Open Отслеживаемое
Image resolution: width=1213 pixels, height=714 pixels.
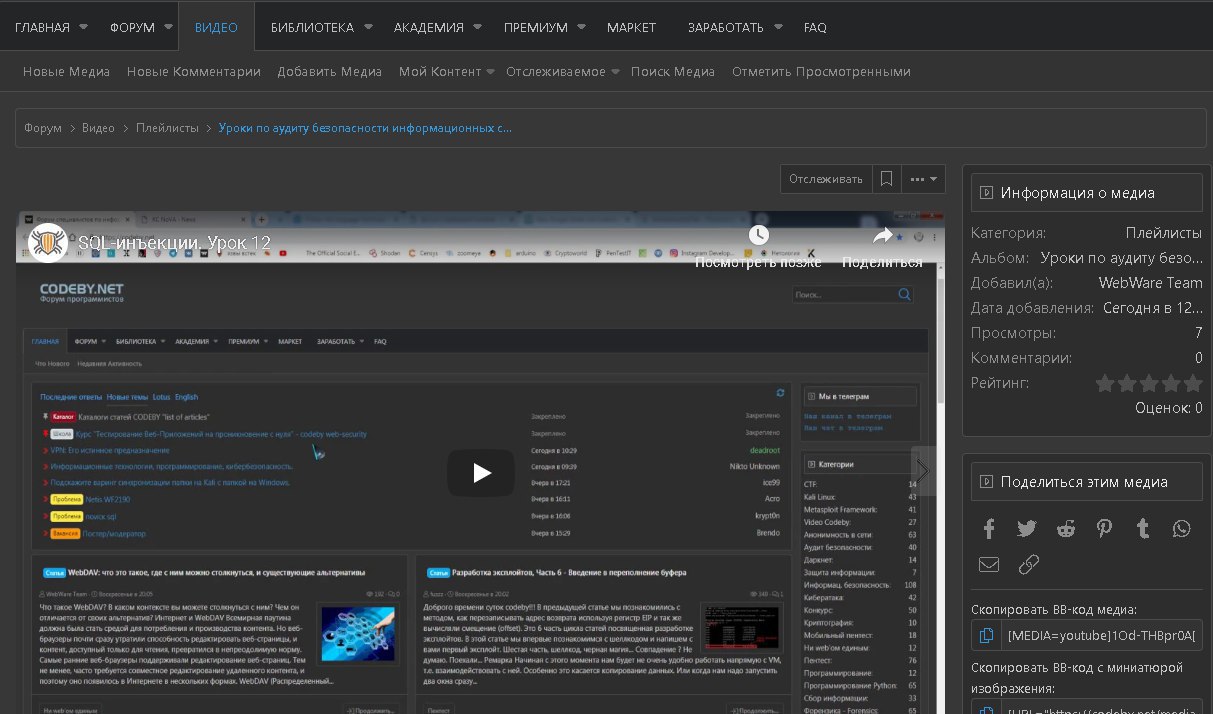point(556,72)
